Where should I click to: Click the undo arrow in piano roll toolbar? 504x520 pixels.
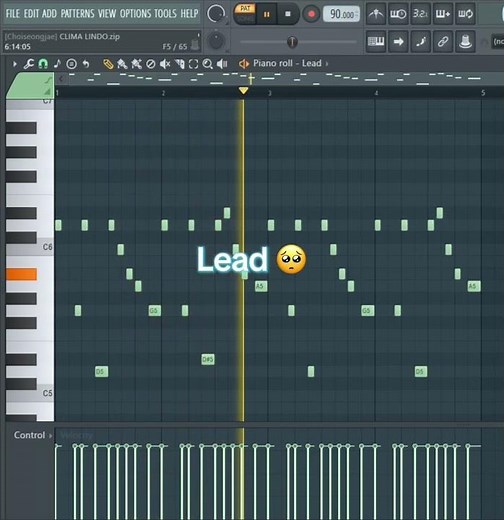coord(86,64)
